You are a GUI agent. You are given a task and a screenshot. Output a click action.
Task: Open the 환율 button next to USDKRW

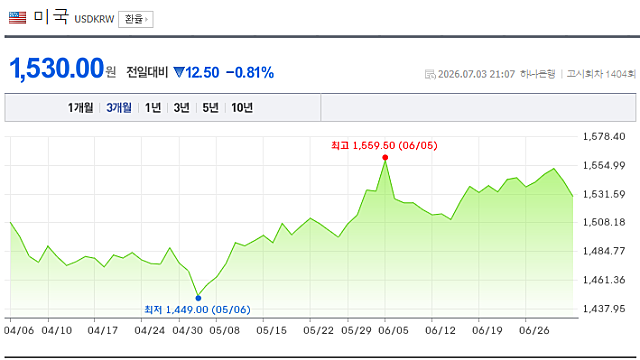[136, 19]
